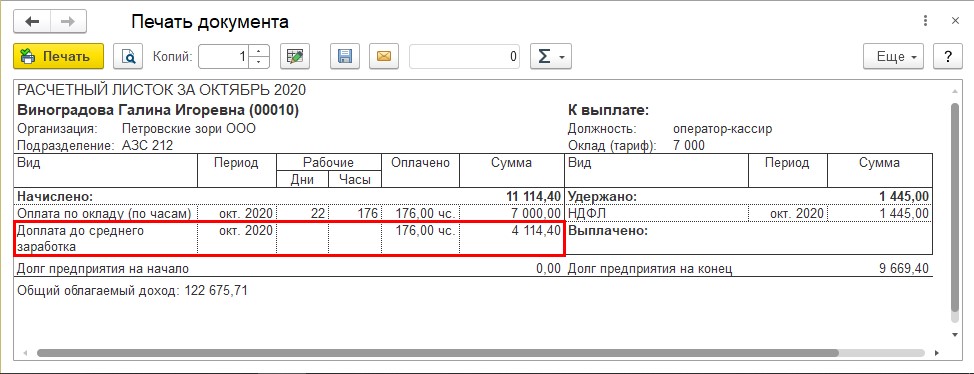The height and width of the screenshot is (374, 974).
Task: Click the Начислено total 11 114,40
Action: [x=534, y=197]
